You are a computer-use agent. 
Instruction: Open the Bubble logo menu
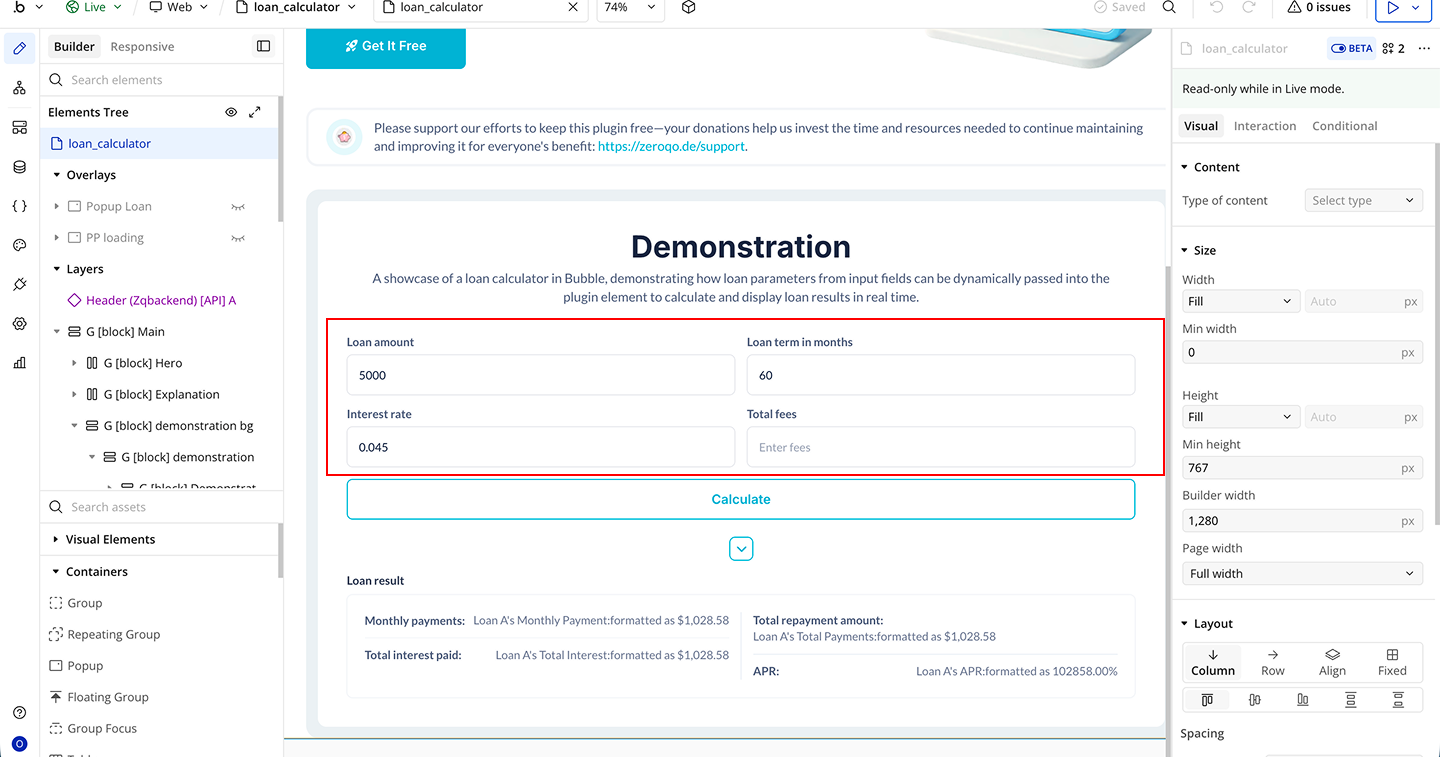pos(24,8)
